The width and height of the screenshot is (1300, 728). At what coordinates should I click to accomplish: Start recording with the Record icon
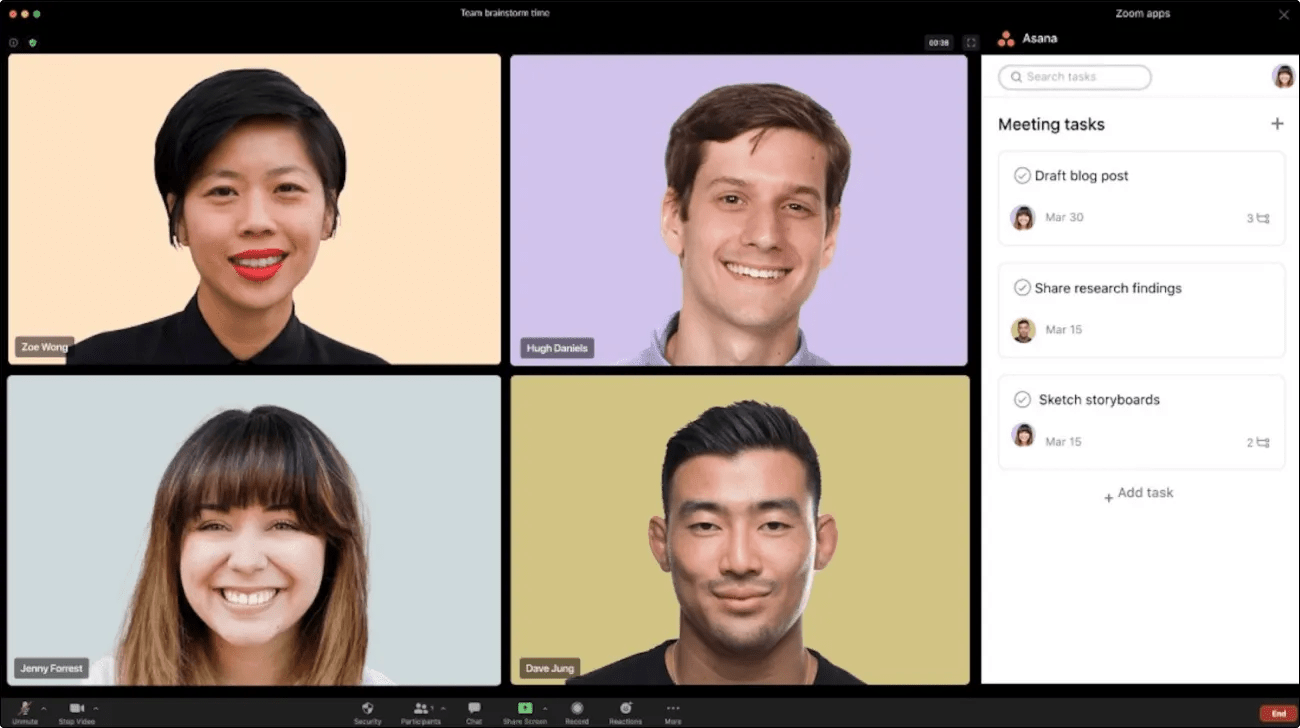pyautogui.click(x=577, y=708)
